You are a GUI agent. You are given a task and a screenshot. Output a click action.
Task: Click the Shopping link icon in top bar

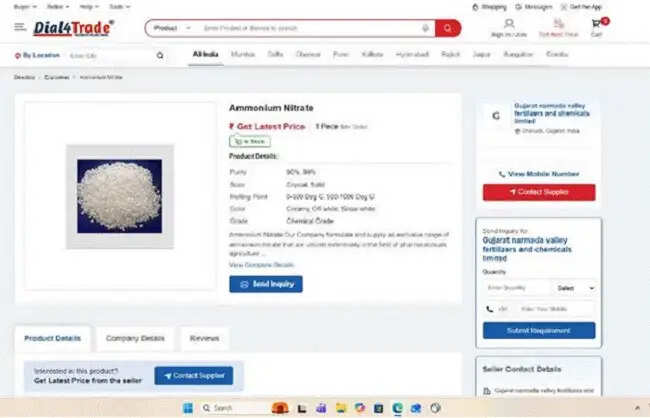point(475,7)
